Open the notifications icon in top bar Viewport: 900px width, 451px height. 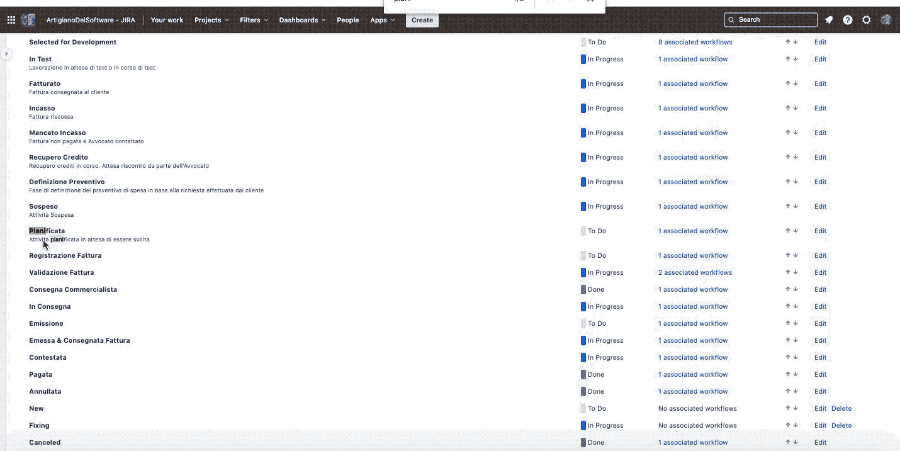pos(829,20)
